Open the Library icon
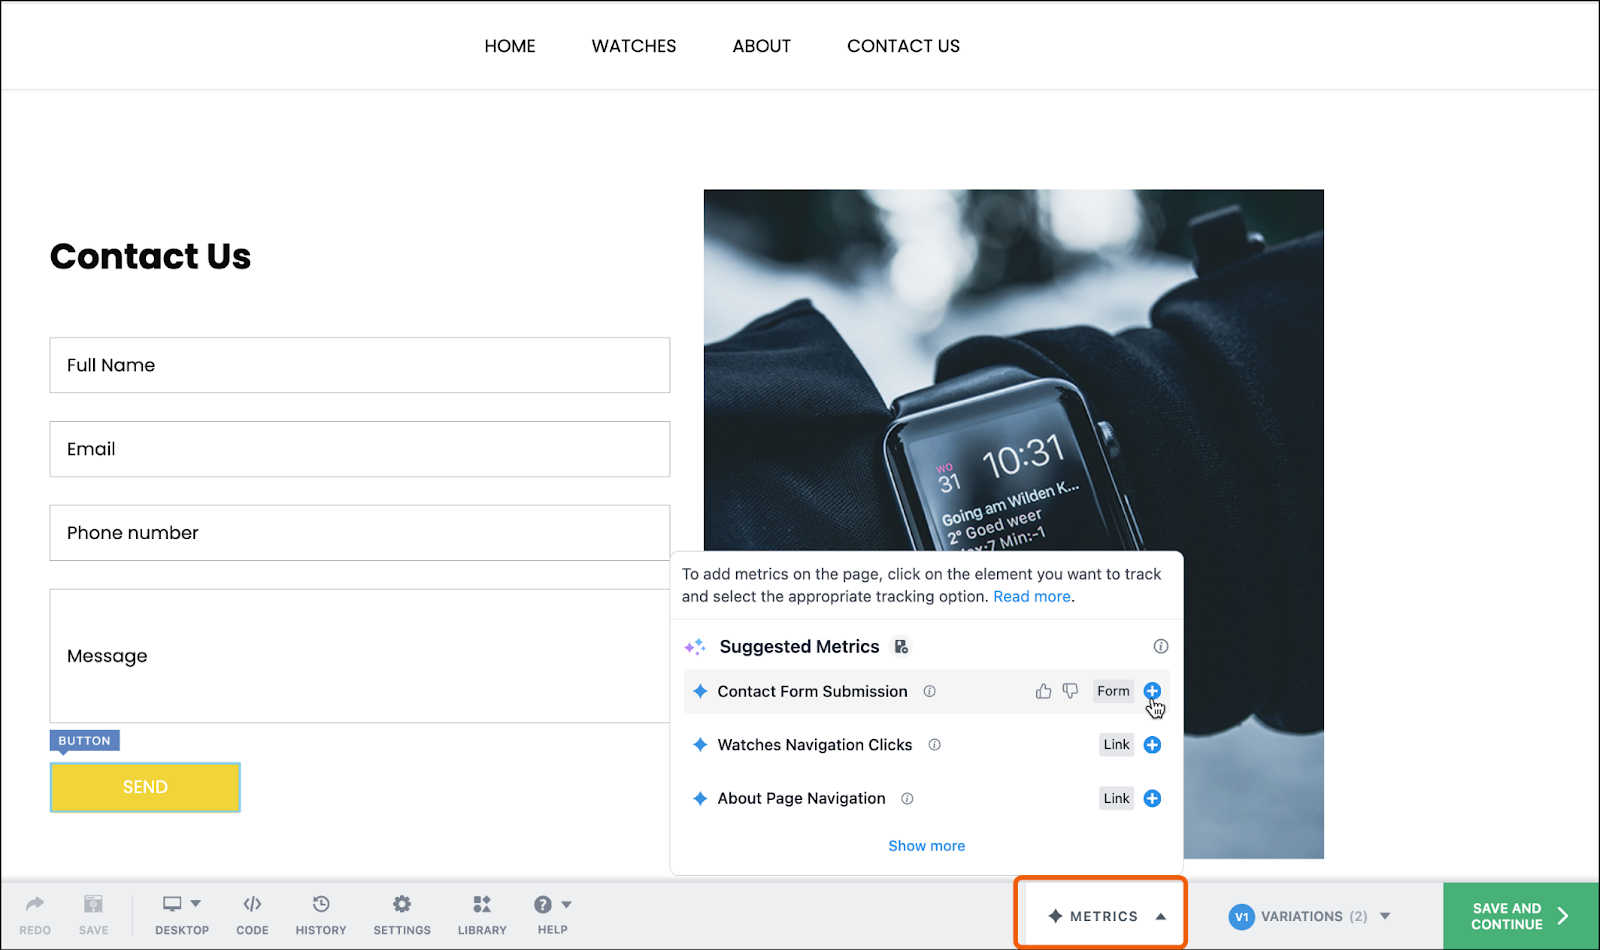 pos(482,904)
